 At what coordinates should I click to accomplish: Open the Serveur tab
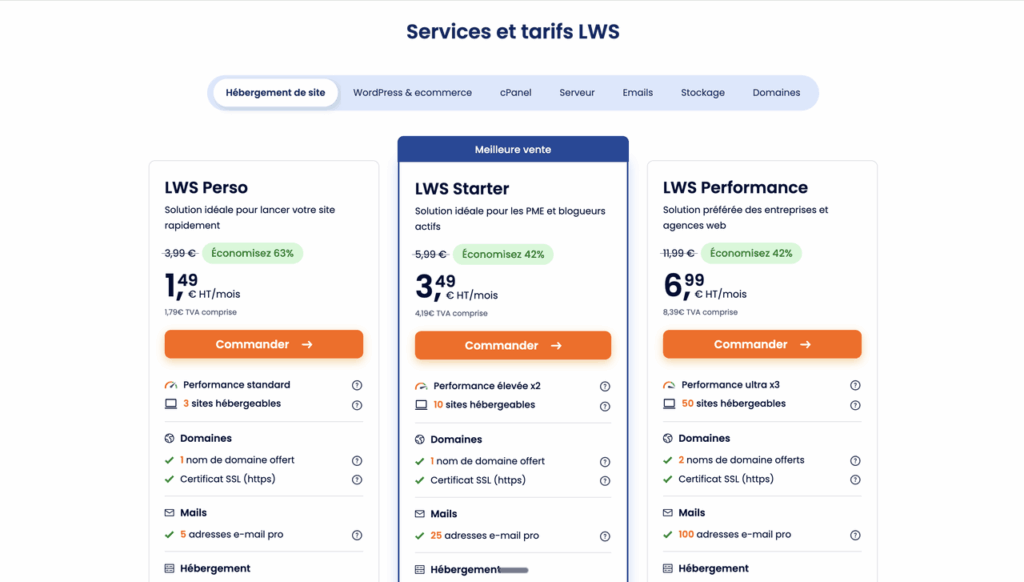tap(577, 93)
